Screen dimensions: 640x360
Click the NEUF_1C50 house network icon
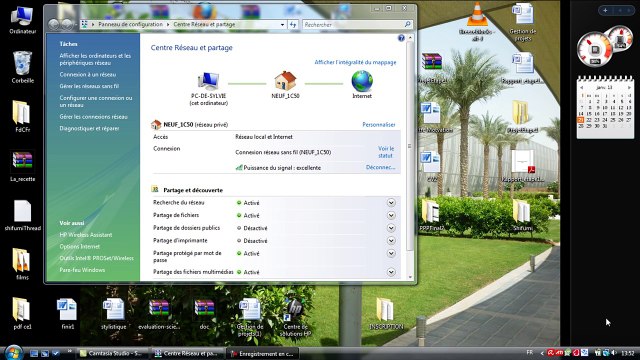tap(285, 80)
